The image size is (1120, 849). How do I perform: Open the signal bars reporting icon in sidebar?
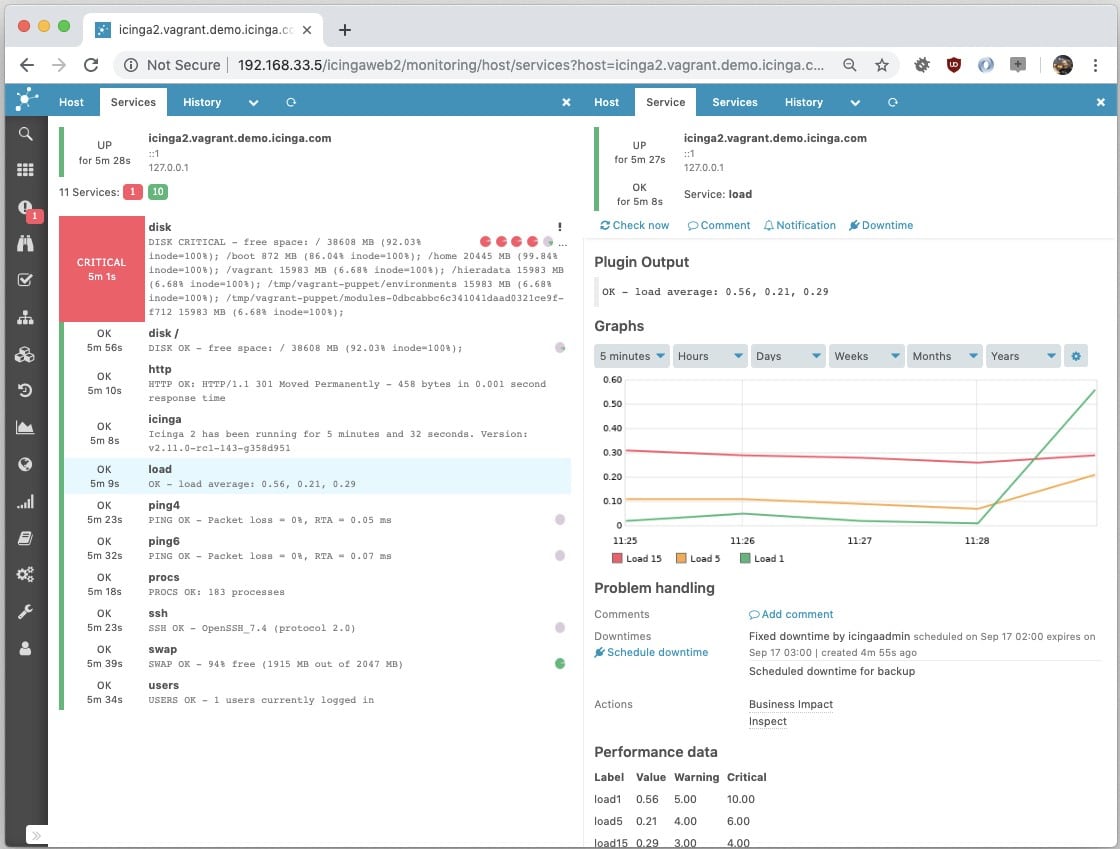(x=25, y=502)
